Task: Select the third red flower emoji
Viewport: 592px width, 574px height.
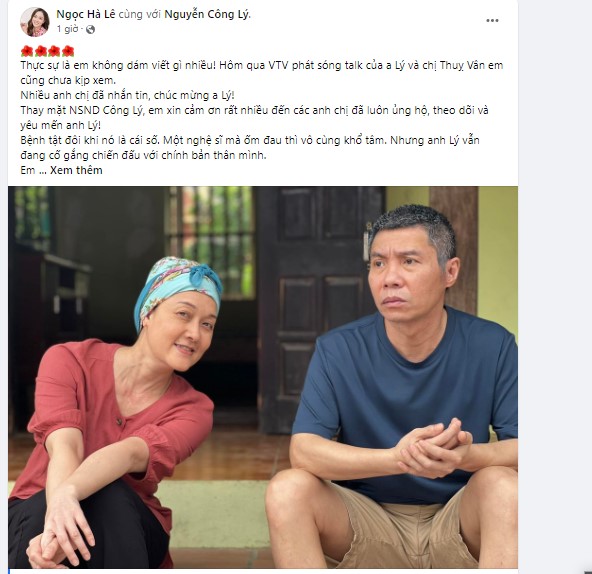Action: [x=54, y=51]
